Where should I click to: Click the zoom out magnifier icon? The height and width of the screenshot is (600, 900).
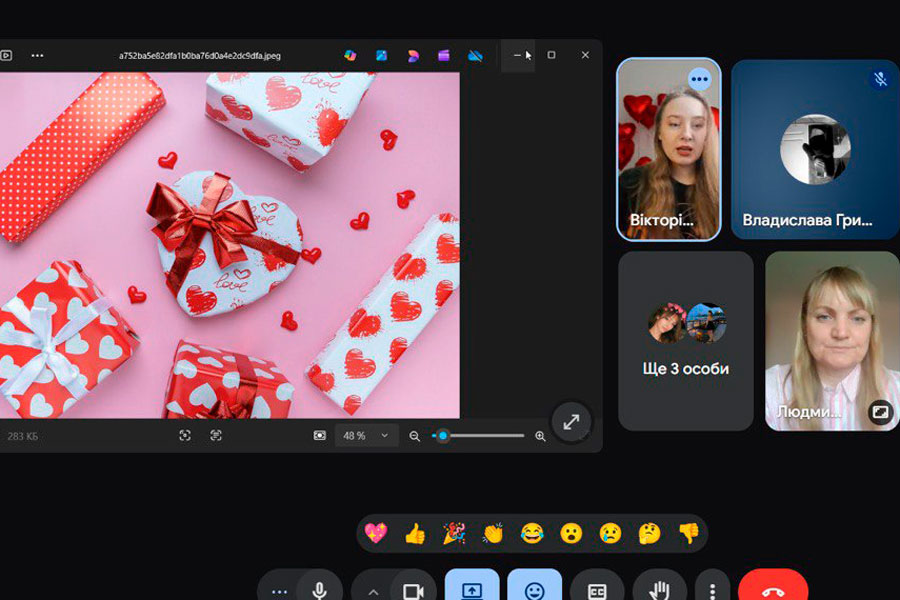tap(415, 436)
